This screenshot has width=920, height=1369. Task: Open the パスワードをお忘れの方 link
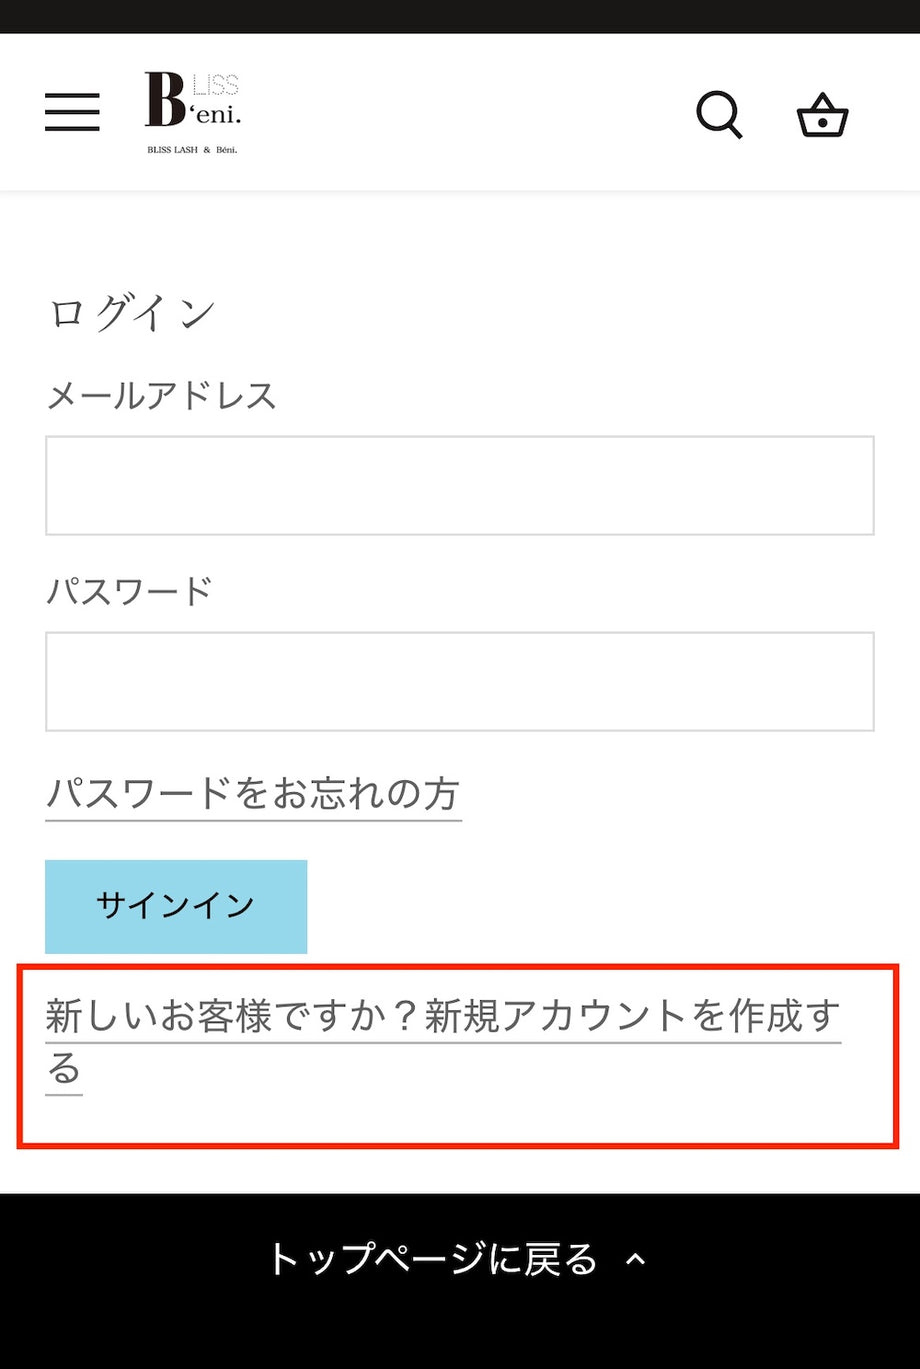click(251, 793)
